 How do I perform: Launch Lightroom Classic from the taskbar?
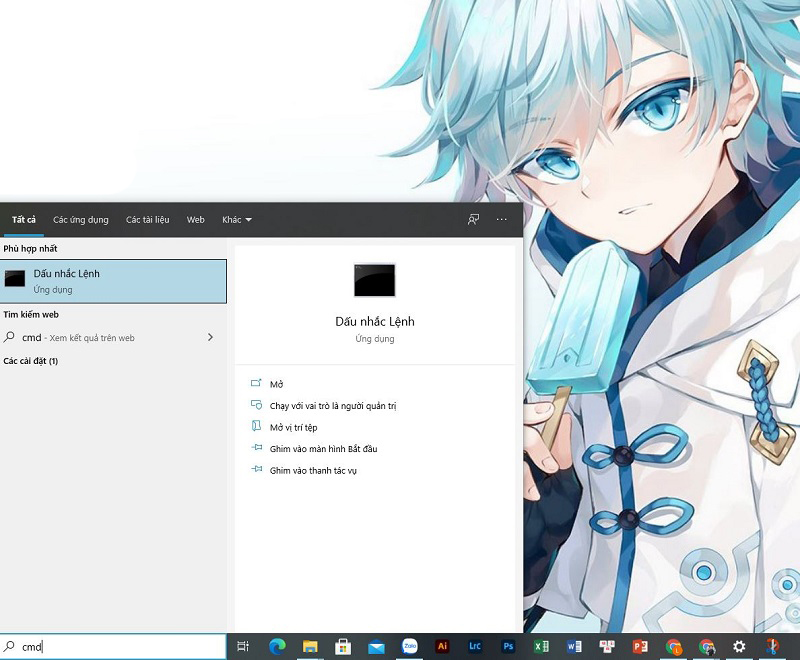pos(475,646)
